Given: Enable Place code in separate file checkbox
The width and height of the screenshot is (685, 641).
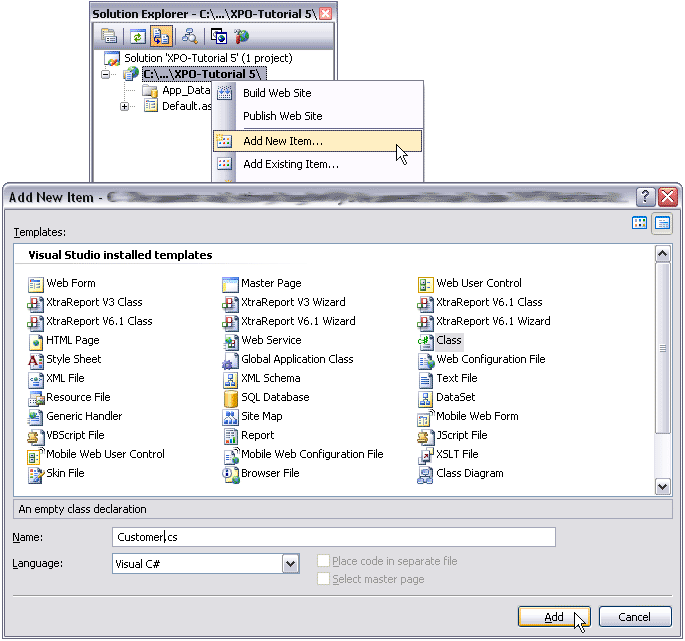Looking at the screenshot, I should [323, 561].
